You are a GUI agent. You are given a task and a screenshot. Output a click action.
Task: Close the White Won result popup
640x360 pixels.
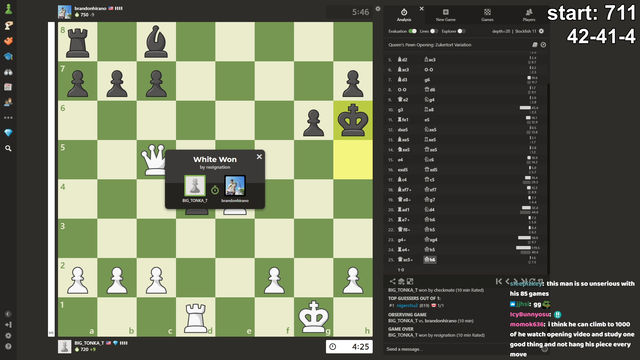pyautogui.click(x=259, y=157)
